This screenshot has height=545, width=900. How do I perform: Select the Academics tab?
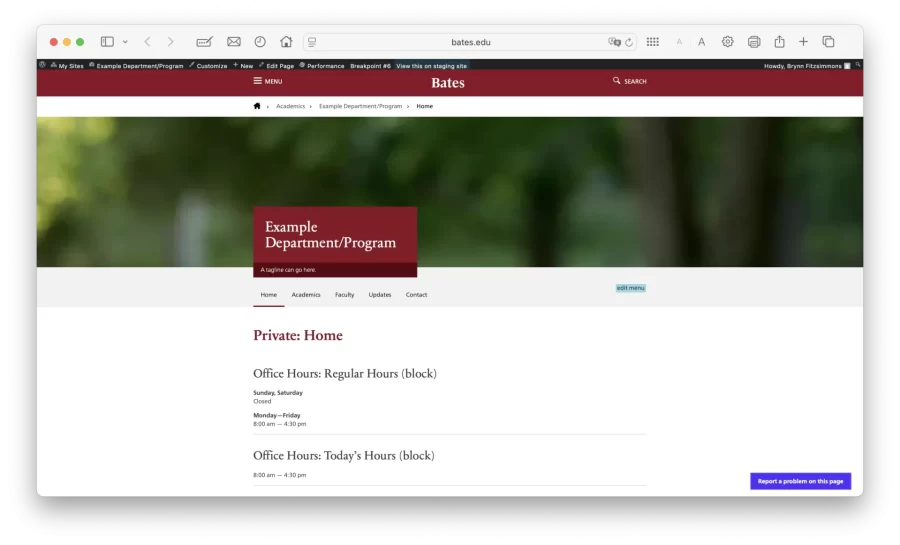click(306, 295)
